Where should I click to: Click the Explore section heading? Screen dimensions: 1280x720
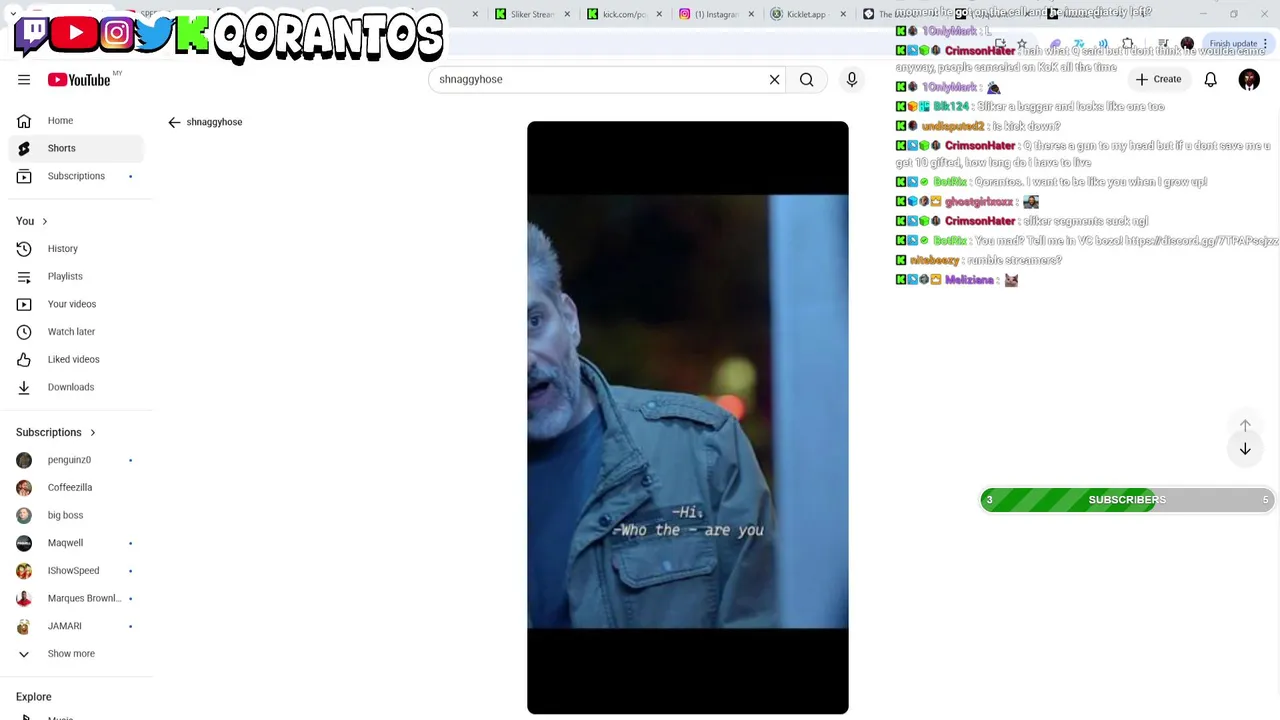click(x=33, y=697)
